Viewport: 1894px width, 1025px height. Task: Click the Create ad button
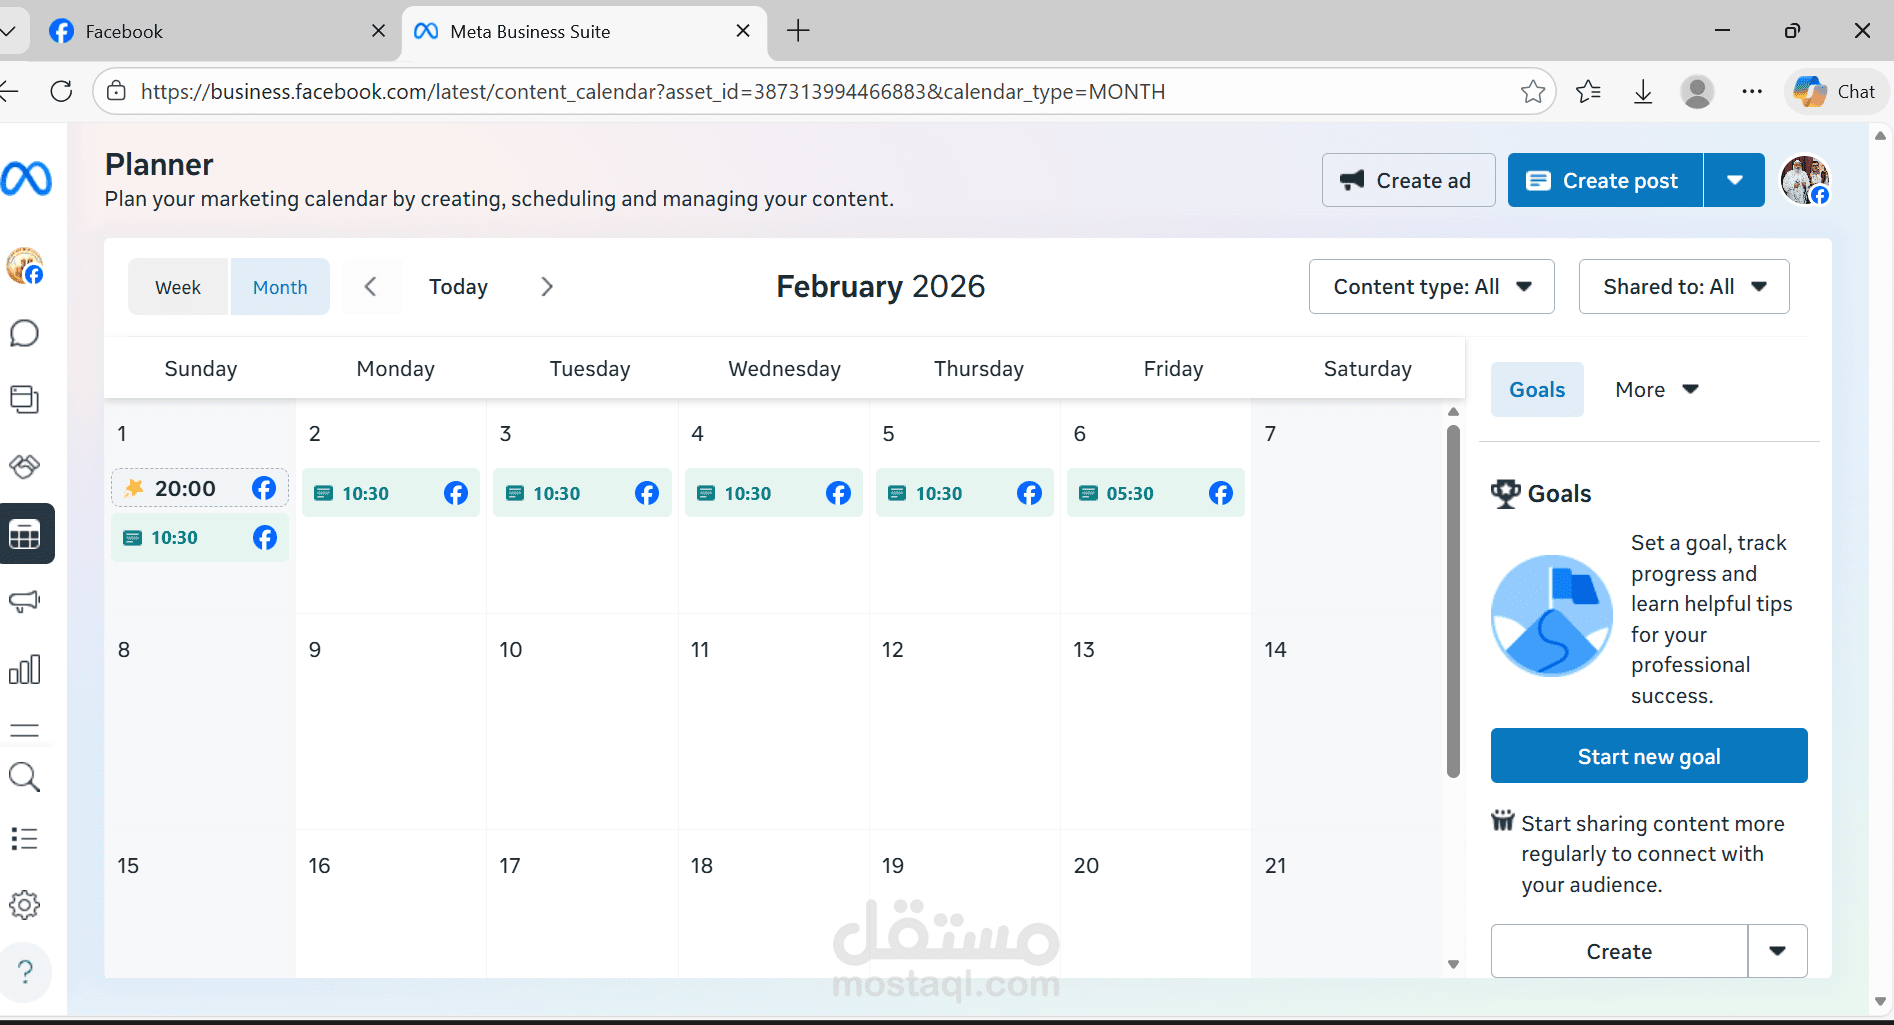click(x=1408, y=180)
